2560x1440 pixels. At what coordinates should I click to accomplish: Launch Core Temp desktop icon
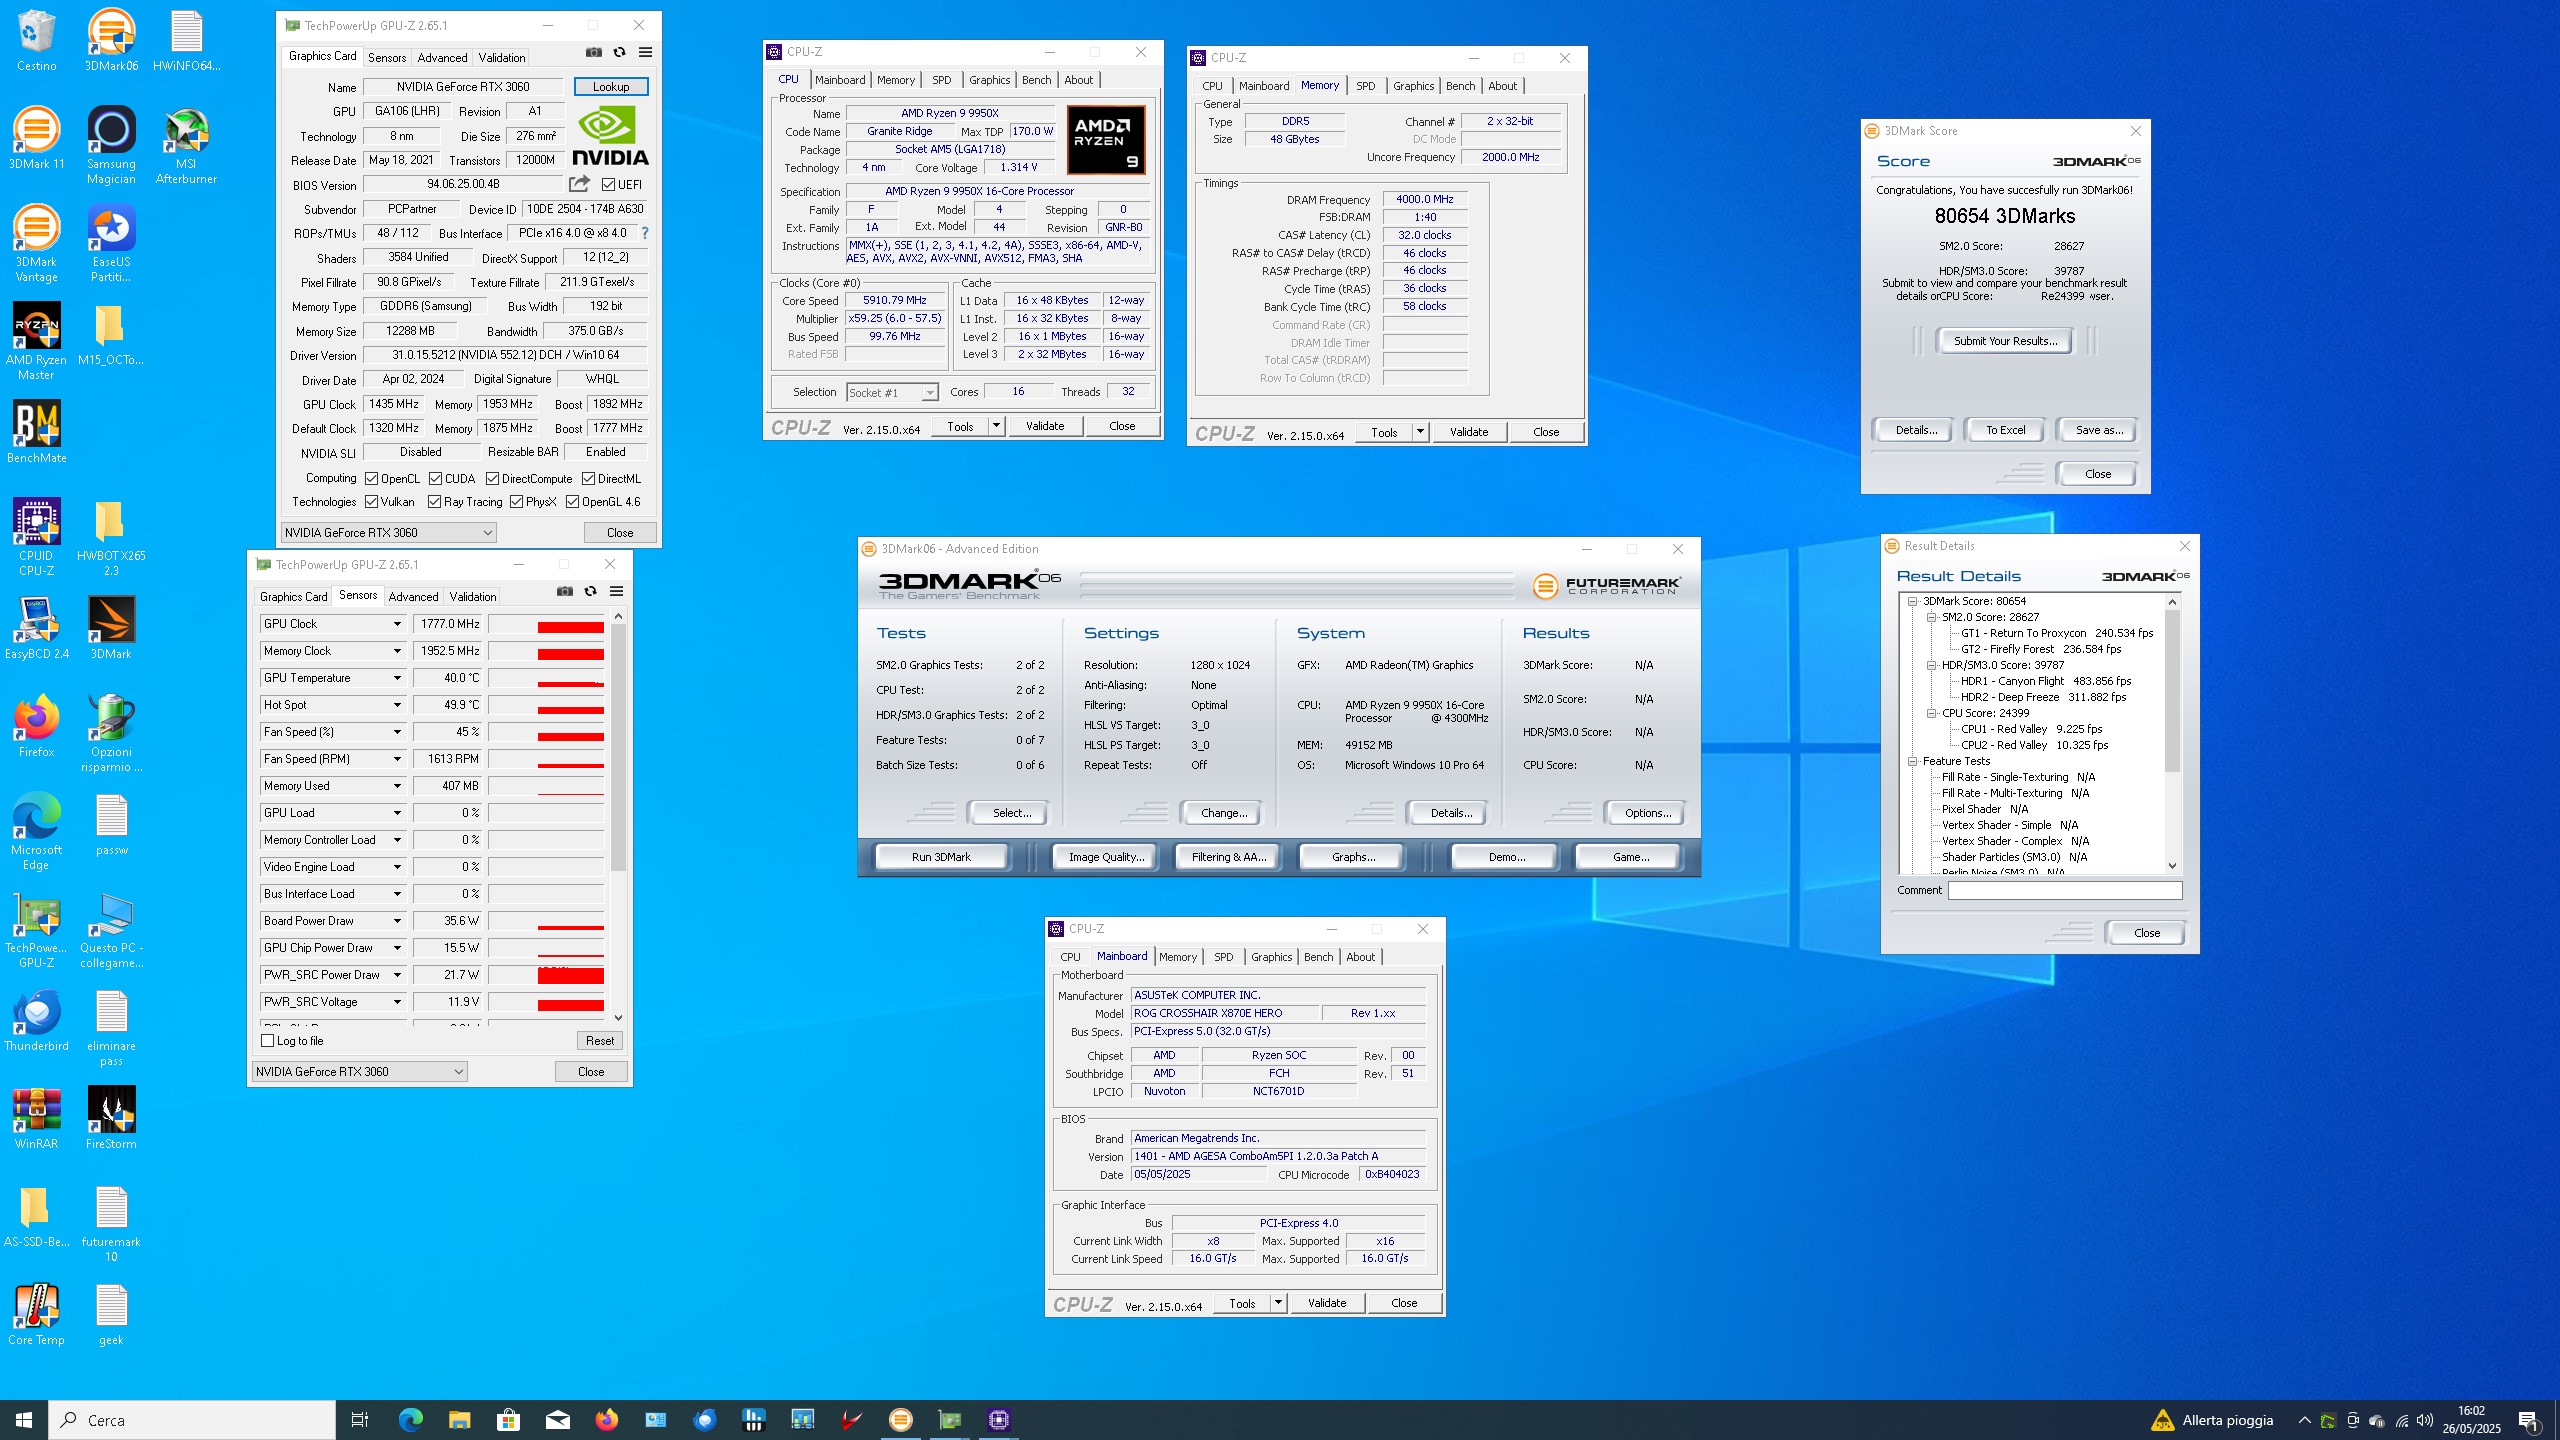36,1314
